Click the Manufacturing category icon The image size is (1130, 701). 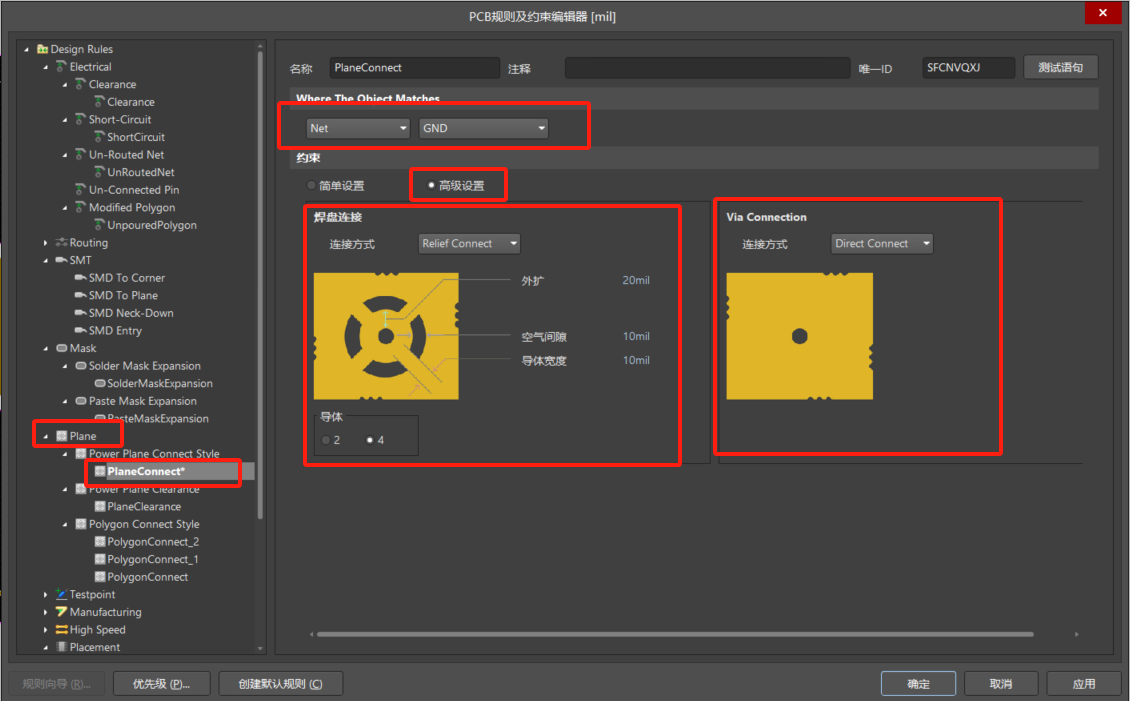(x=61, y=612)
